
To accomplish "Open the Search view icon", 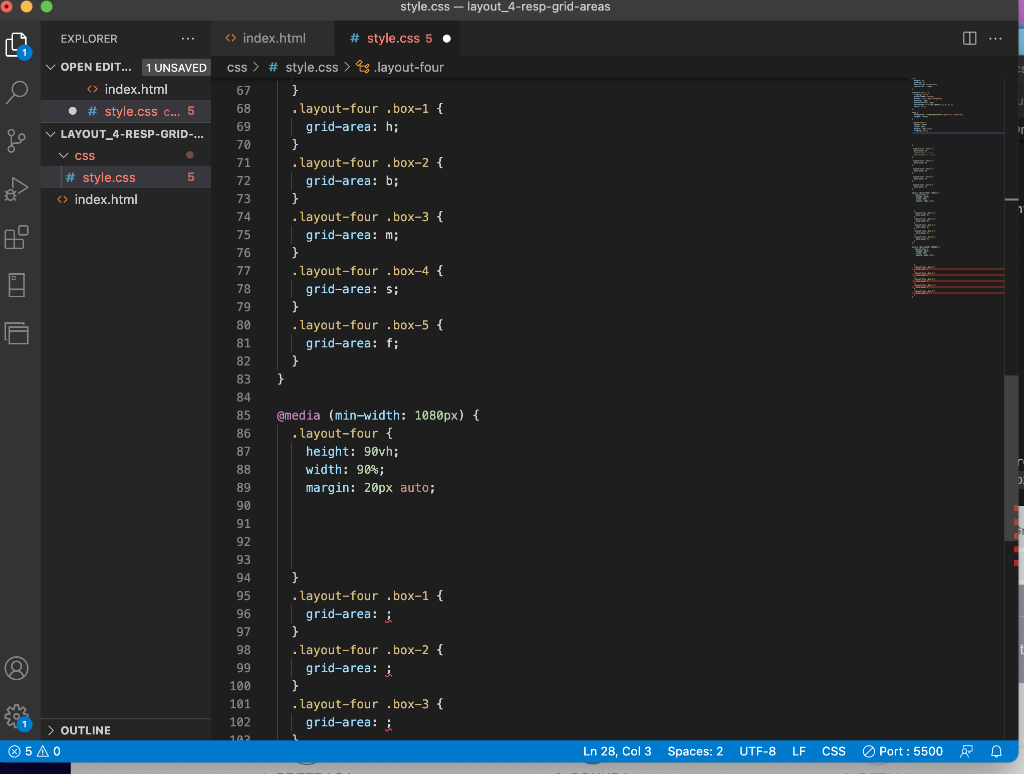I will (x=18, y=93).
